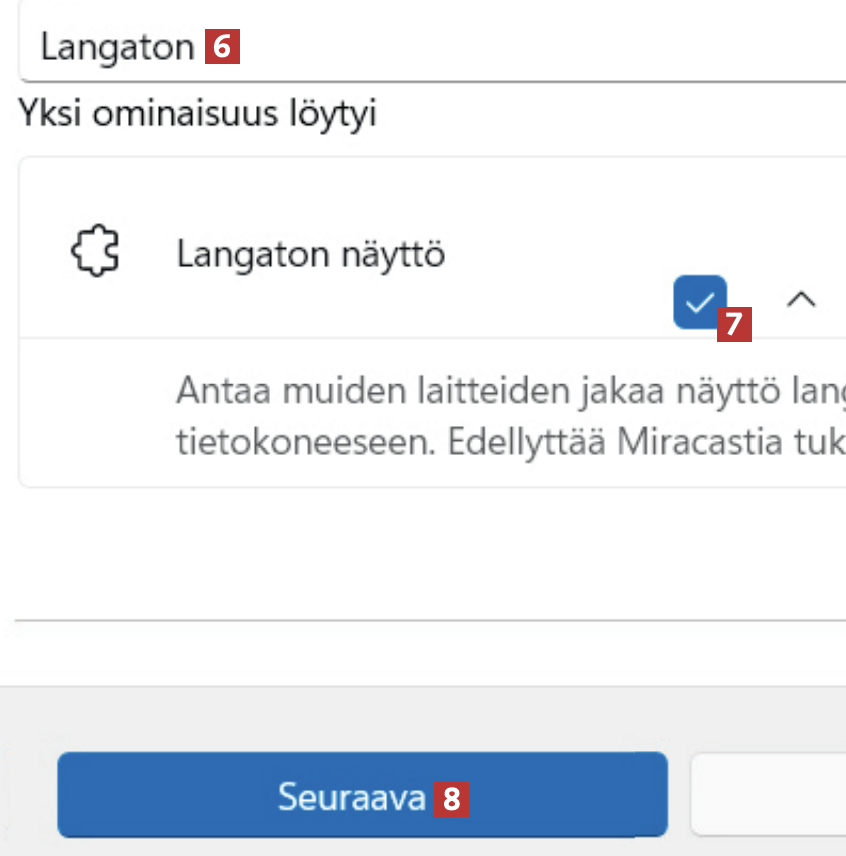Viewport: 846px width, 856px height.
Task: Click the Yksi ominaisuus löytyi result text
Action: (x=197, y=114)
